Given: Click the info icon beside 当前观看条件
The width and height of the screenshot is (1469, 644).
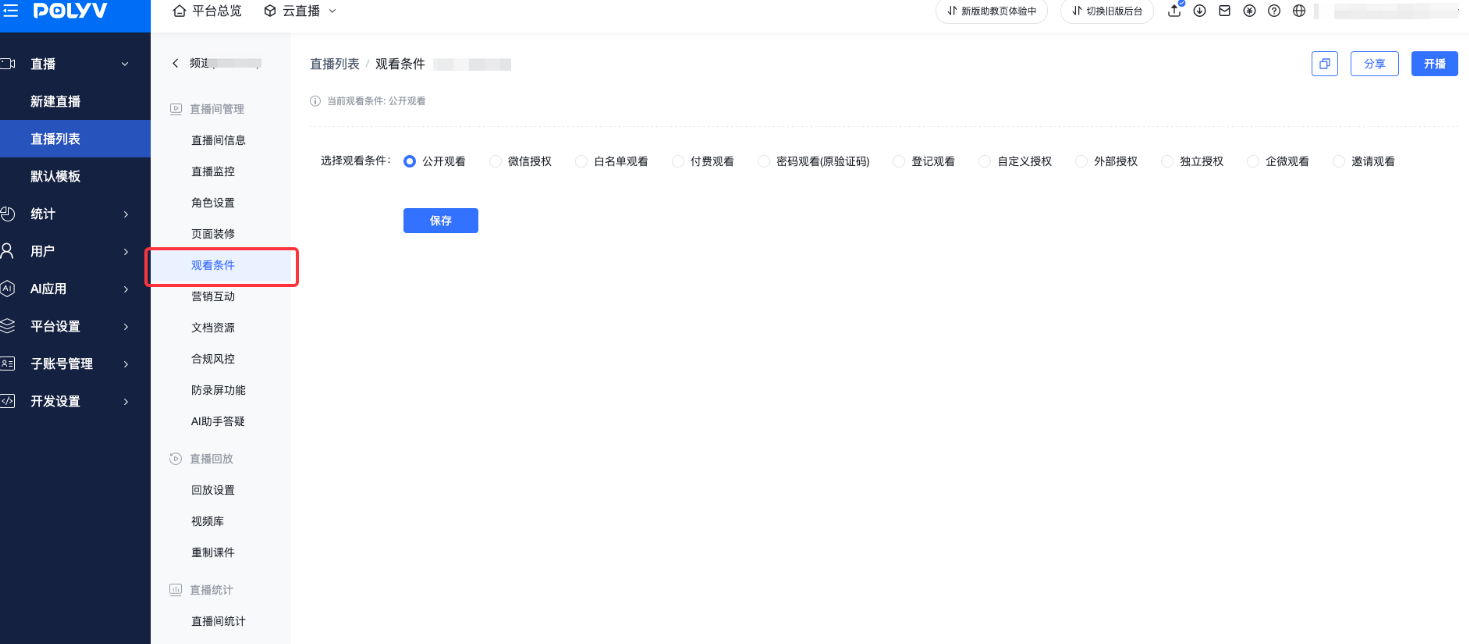Looking at the screenshot, I should click(x=316, y=101).
